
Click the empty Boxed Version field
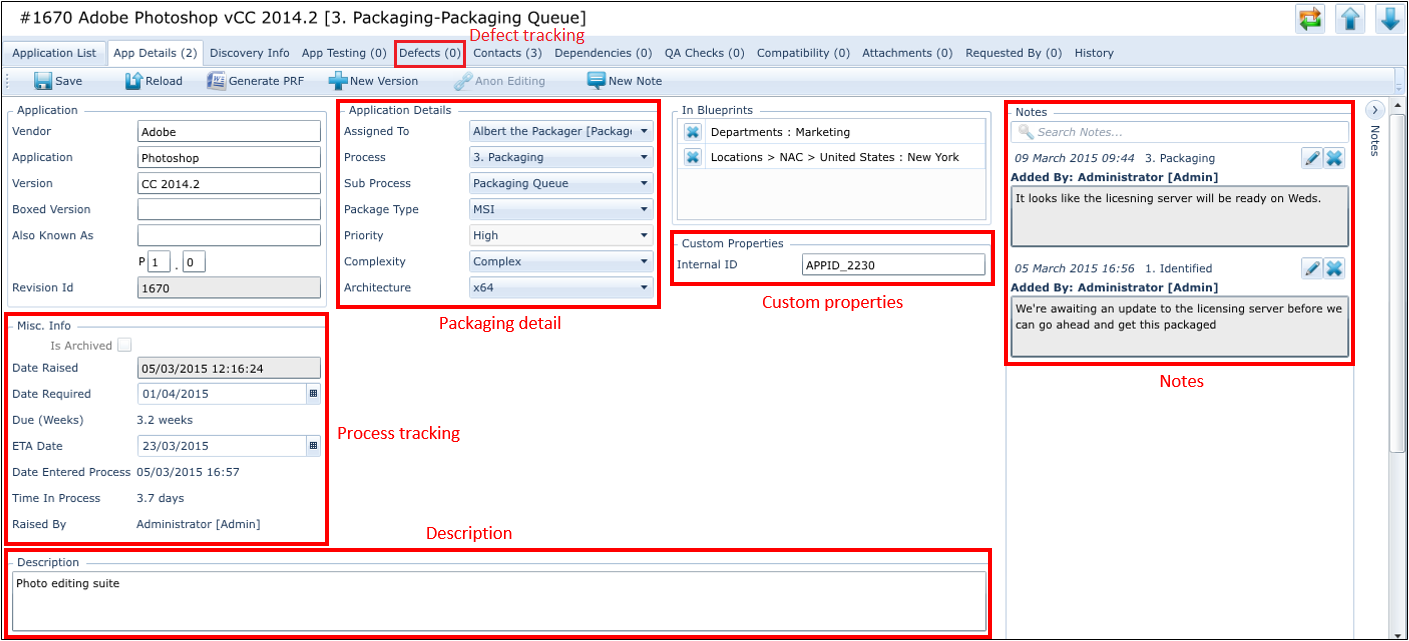229,209
